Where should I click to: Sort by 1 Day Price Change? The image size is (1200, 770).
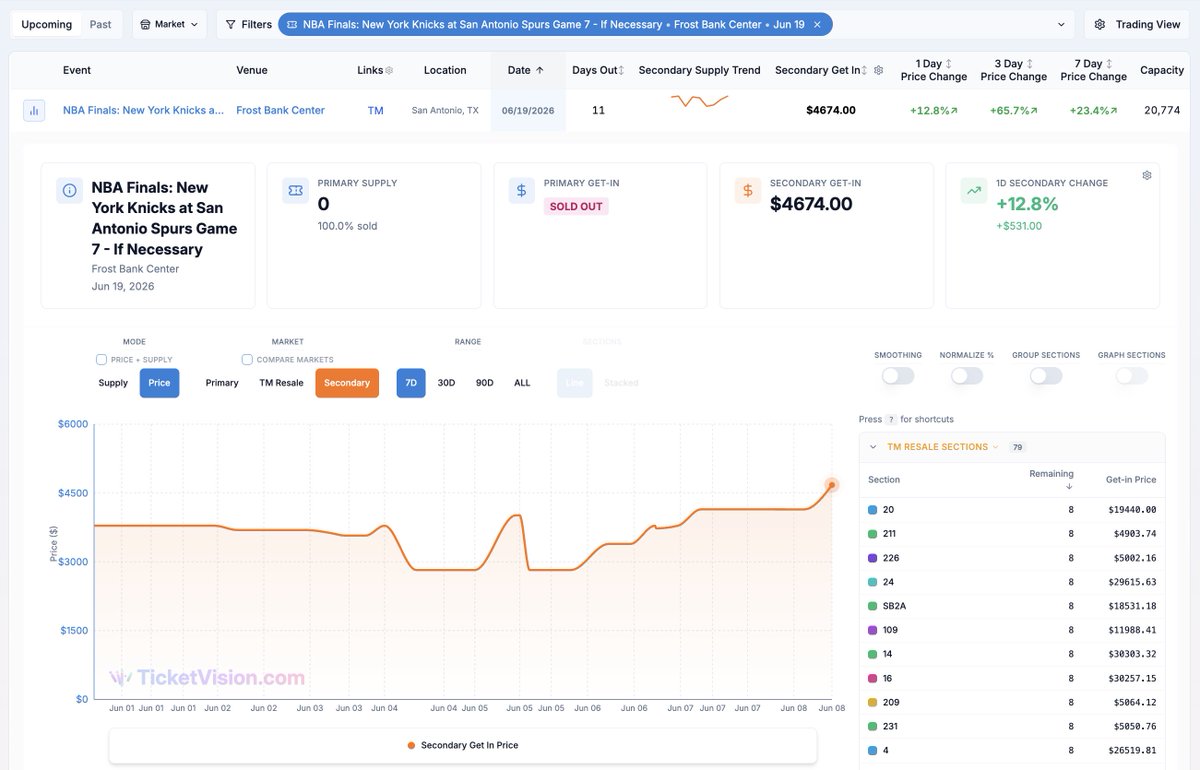tap(933, 70)
